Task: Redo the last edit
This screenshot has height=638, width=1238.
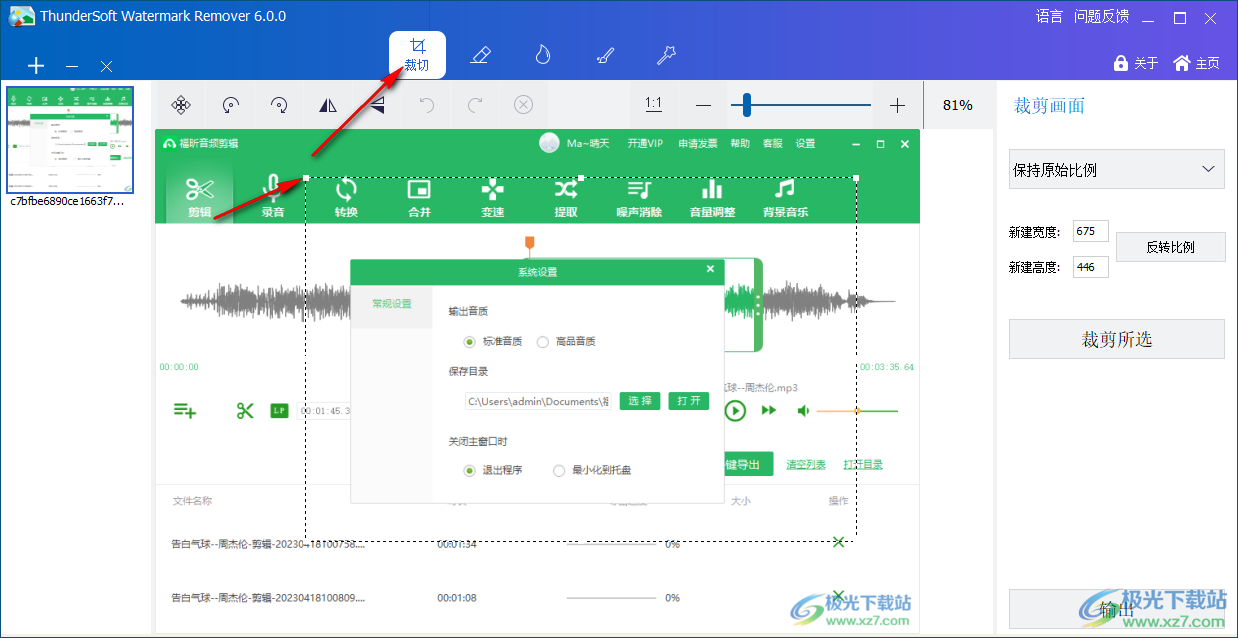Action: pos(475,105)
